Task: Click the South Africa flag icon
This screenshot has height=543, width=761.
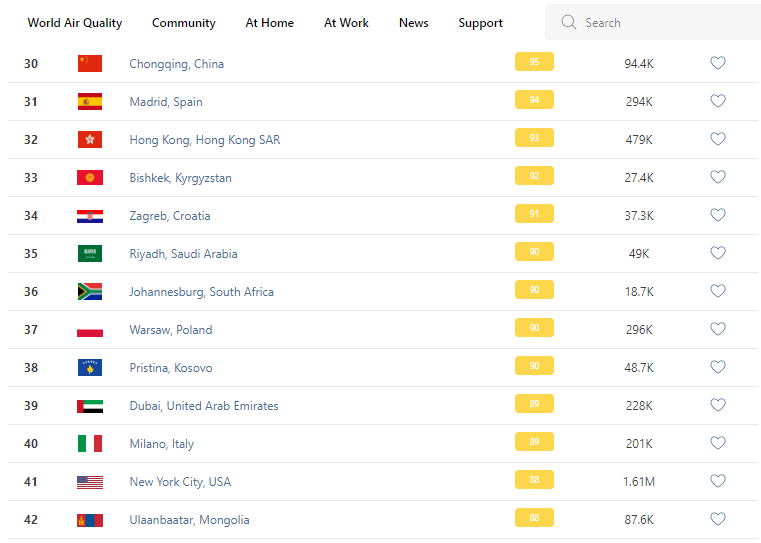Action: [x=90, y=292]
